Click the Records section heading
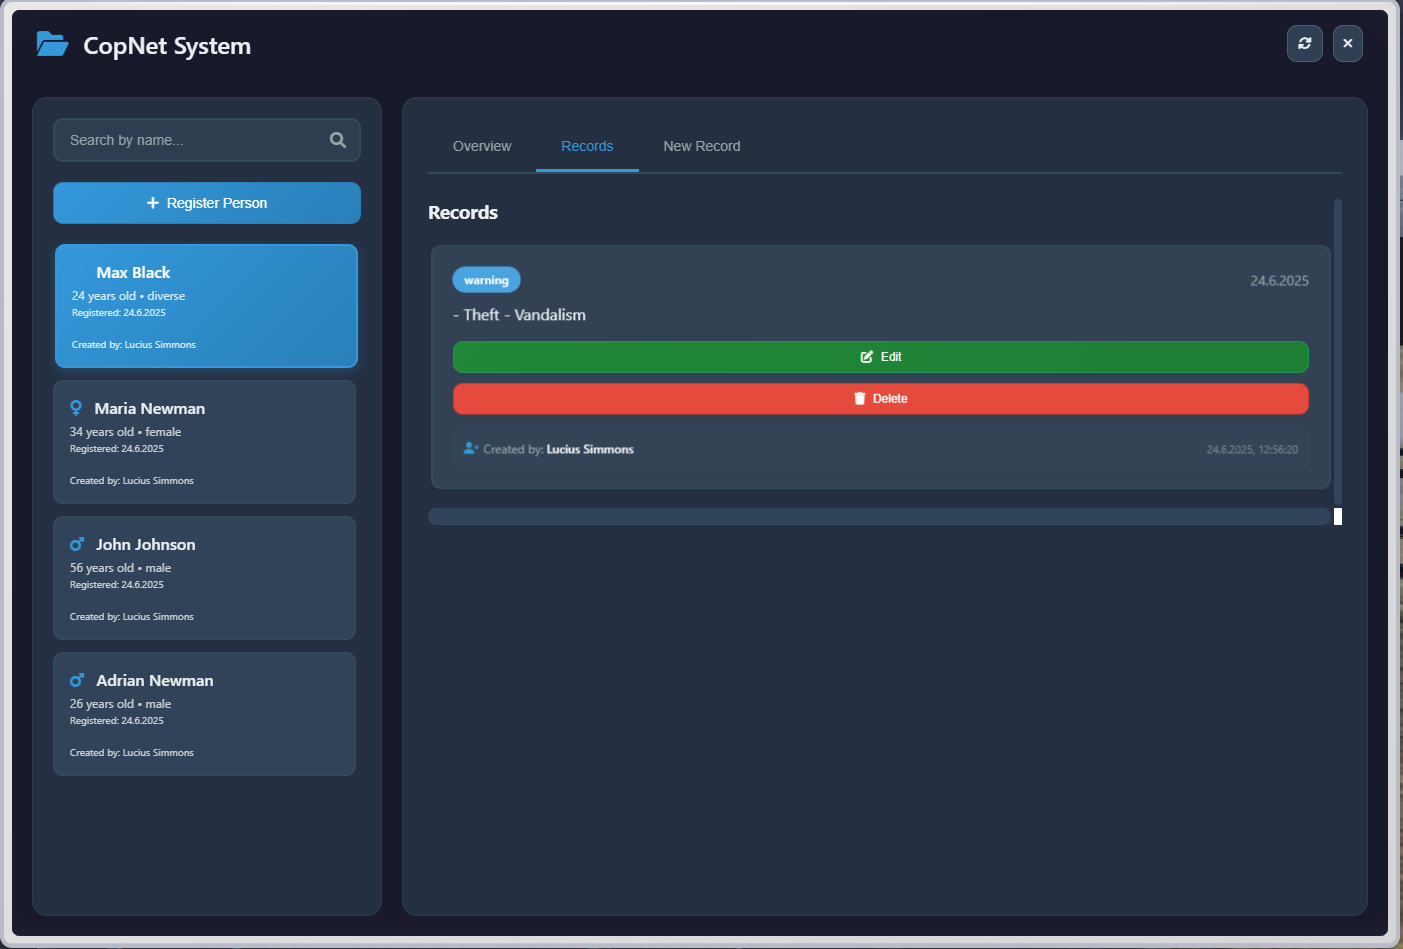This screenshot has height=949, width=1403. pos(463,212)
